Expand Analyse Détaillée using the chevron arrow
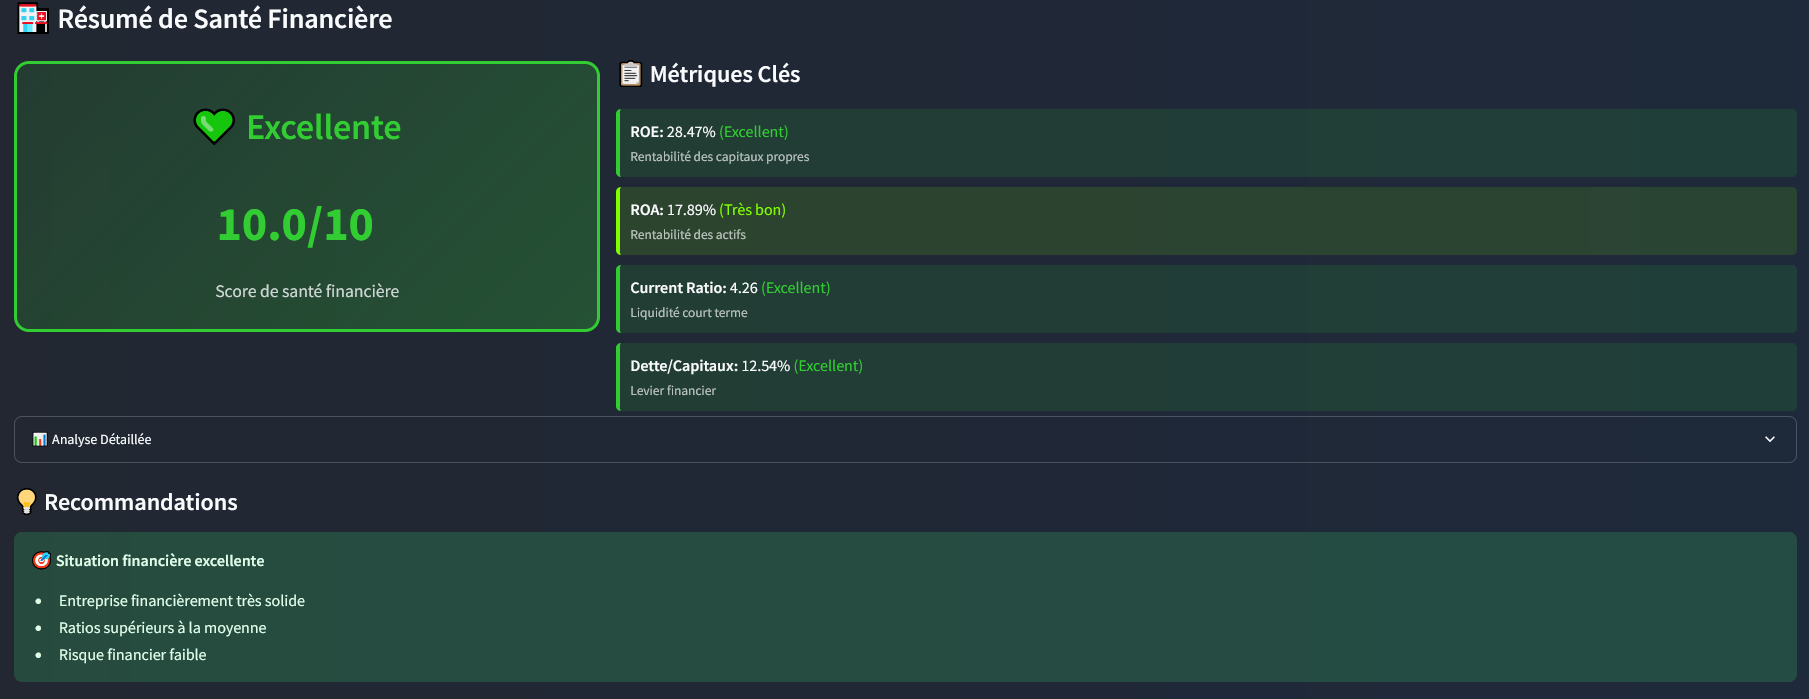This screenshot has width=1809, height=699. [1769, 439]
